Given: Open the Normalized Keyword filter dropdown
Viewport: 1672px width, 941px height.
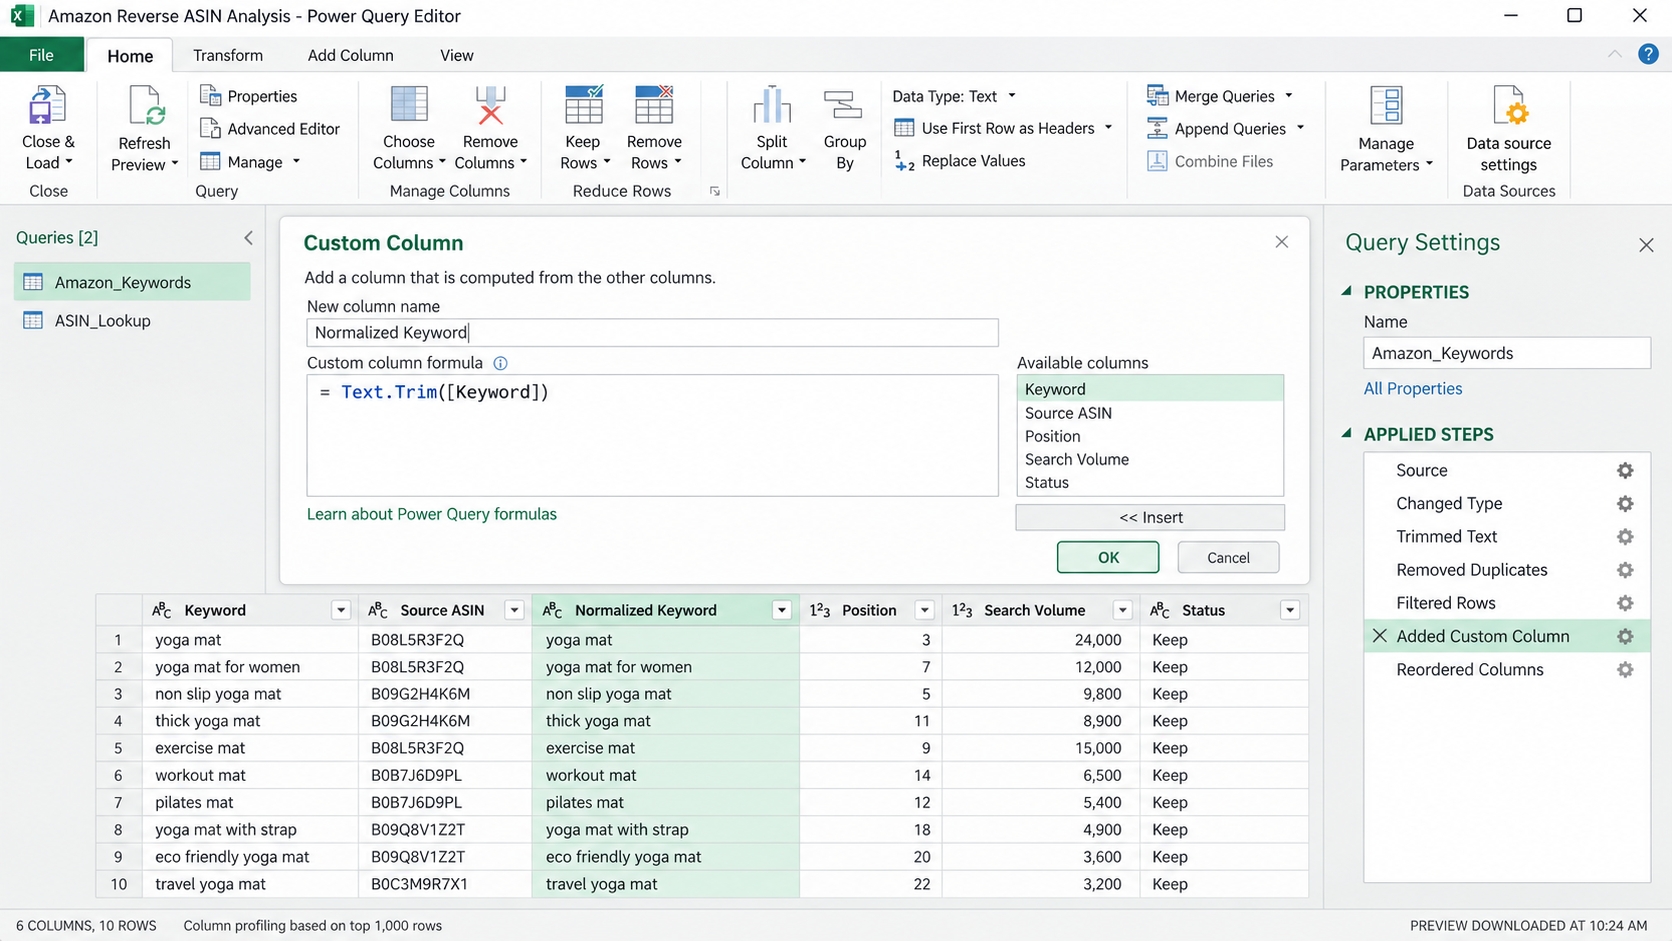Looking at the screenshot, I should pos(782,610).
